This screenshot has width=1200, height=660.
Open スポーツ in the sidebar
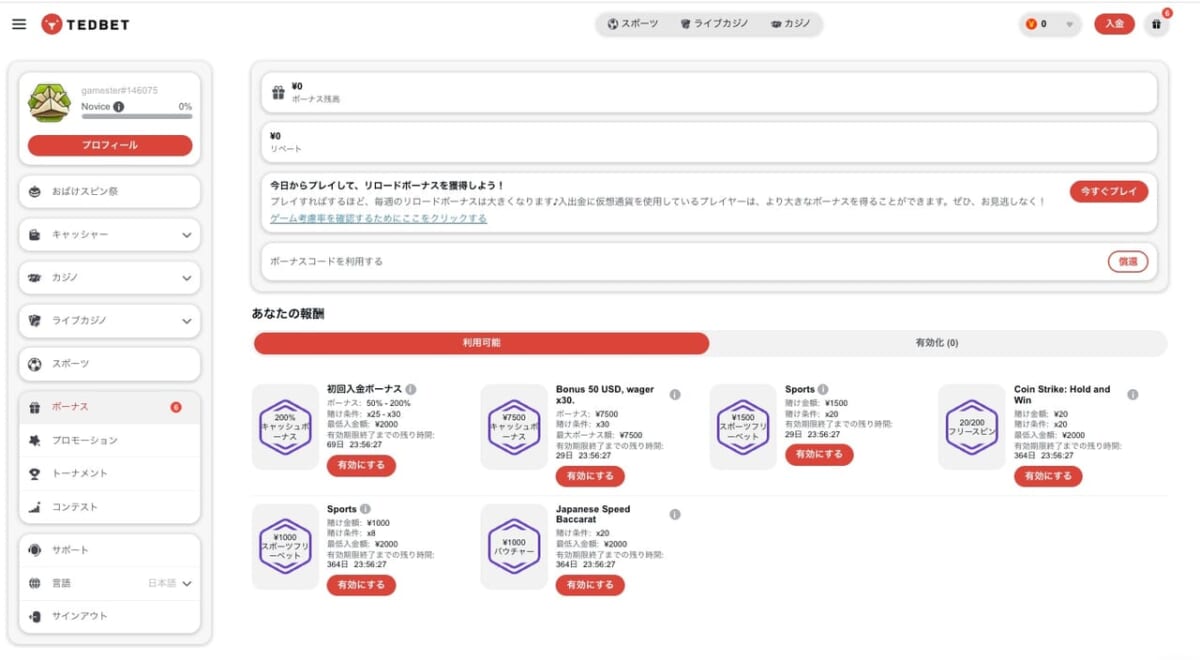[109, 364]
